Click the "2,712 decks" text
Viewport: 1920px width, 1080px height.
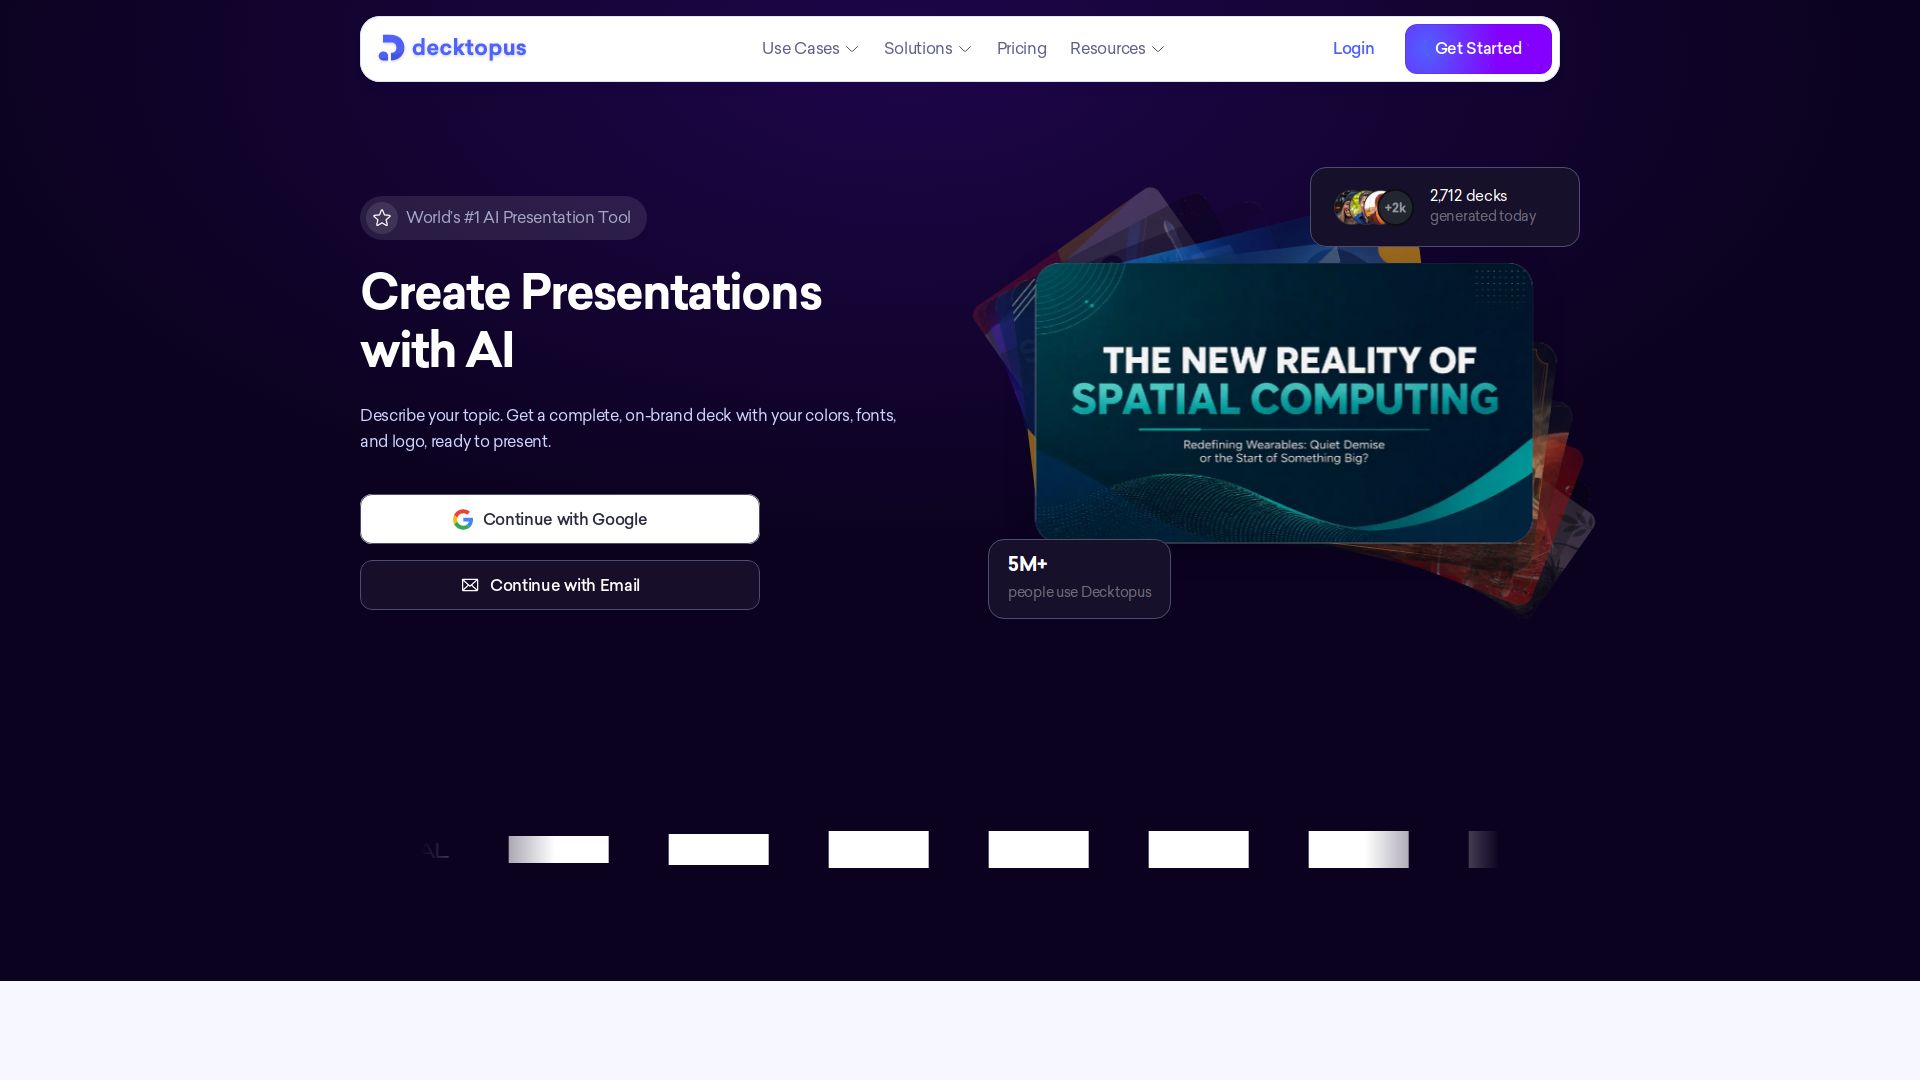click(1468, 196)
